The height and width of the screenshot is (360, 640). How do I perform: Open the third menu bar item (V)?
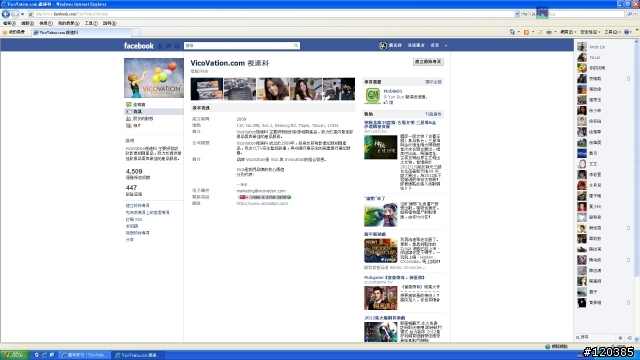coord(46,23)
